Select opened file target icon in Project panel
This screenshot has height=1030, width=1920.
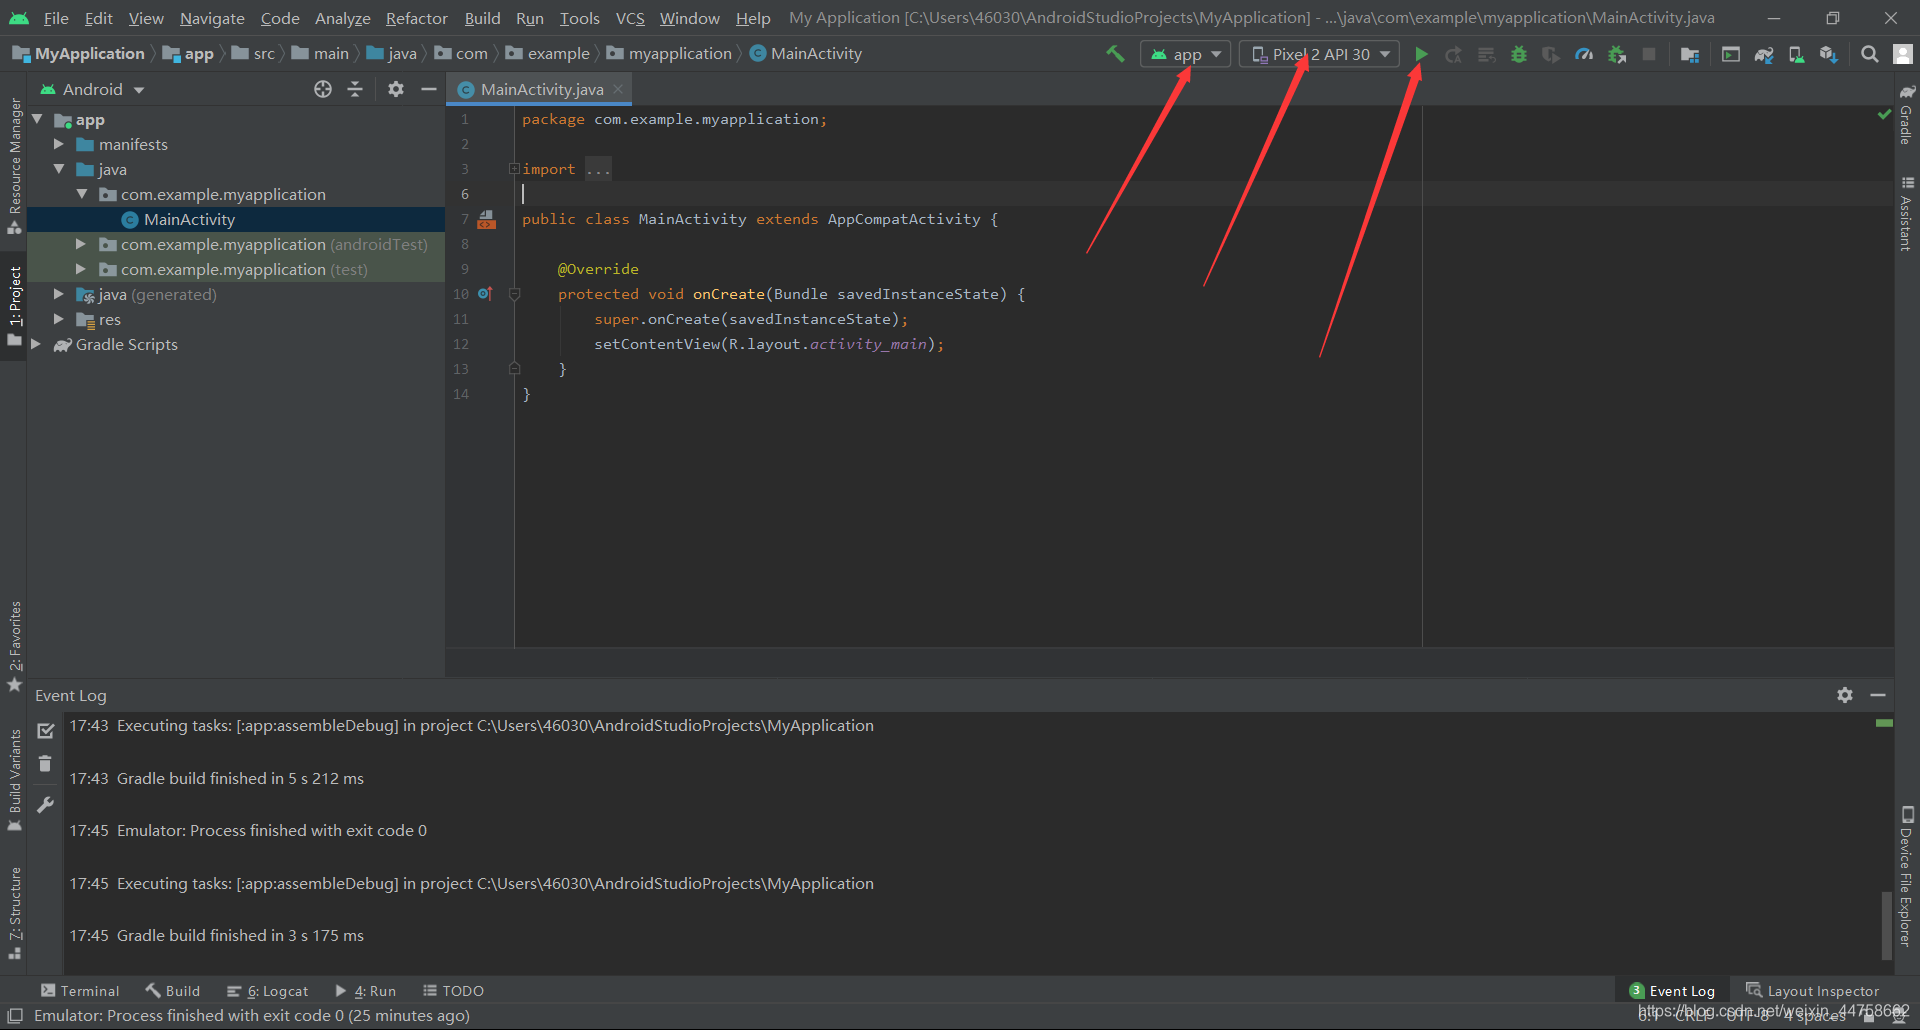tap(323, 89)
